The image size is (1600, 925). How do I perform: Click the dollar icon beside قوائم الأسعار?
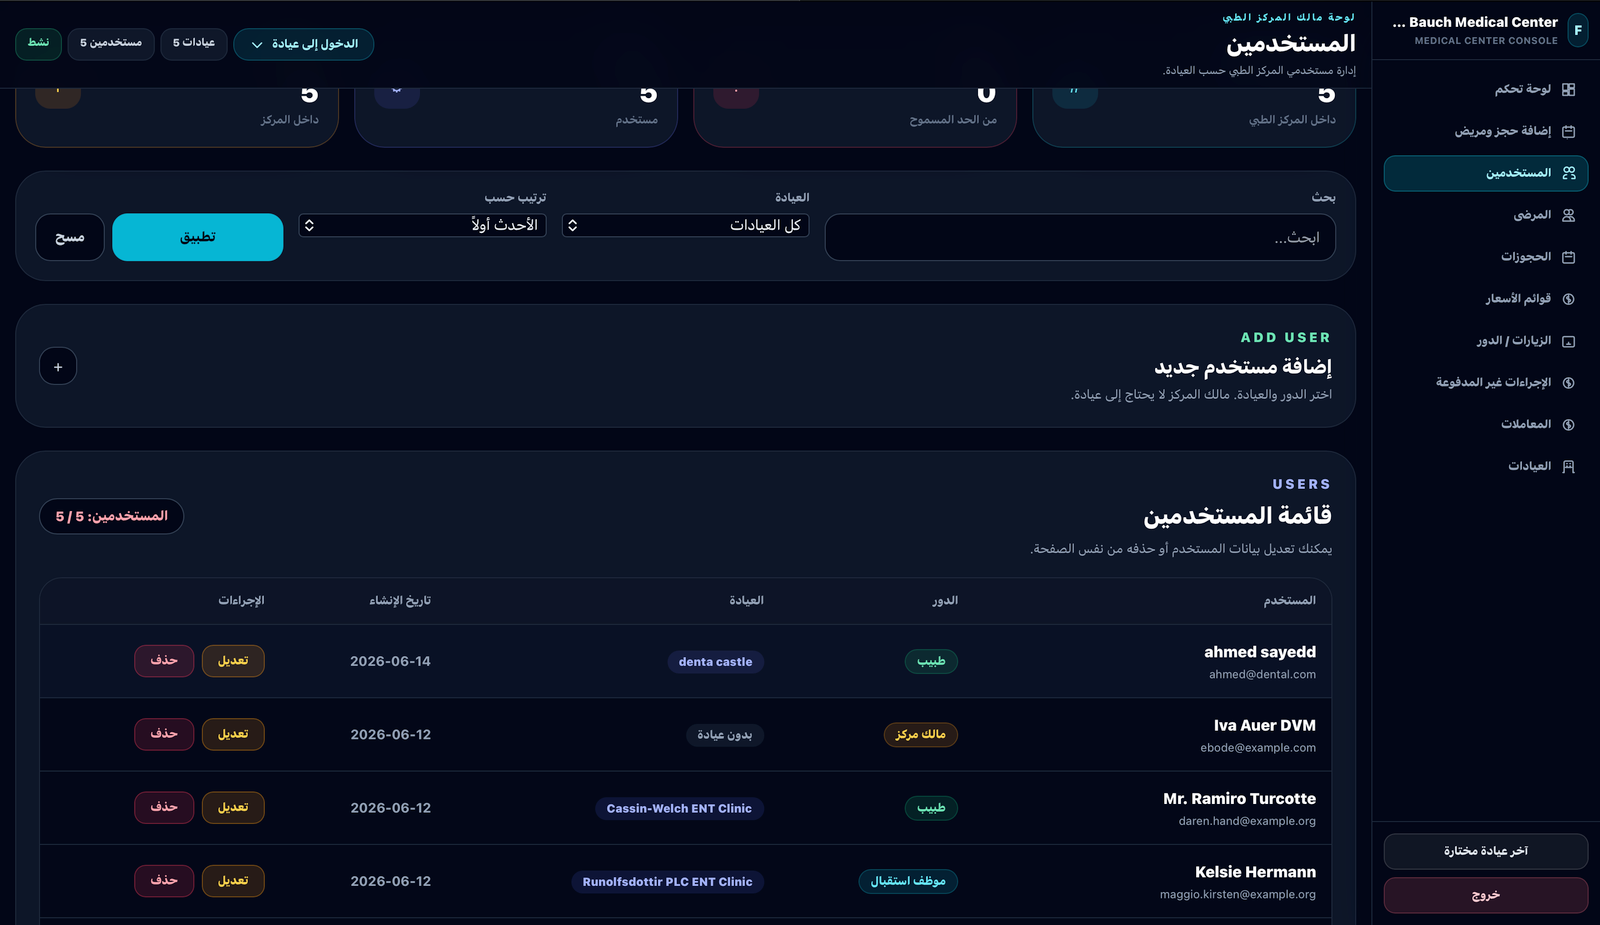tap(1568, 299)
